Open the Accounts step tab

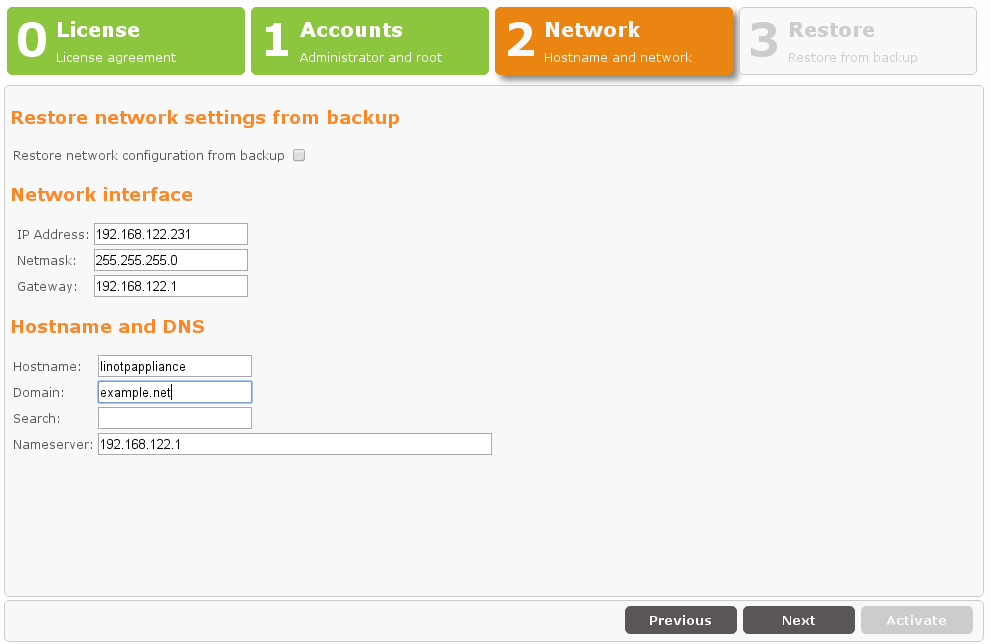click(370, 42)
